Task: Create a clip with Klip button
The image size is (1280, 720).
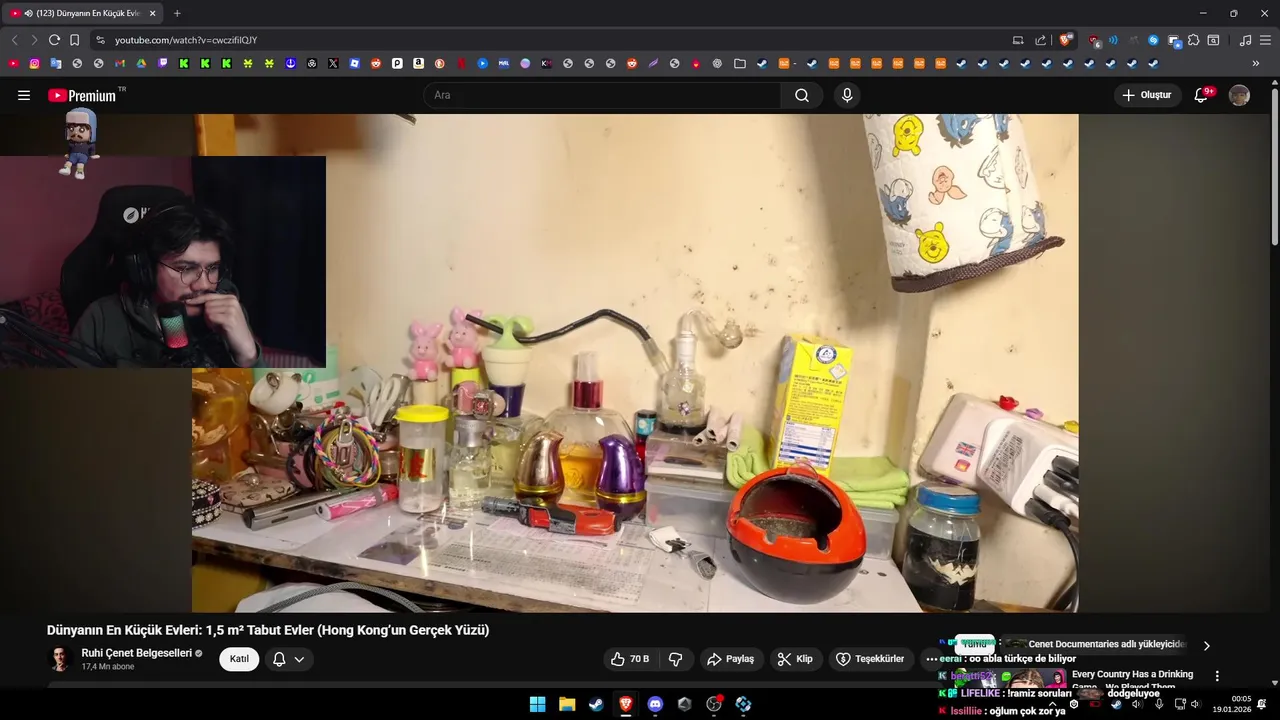Action: pos(796,659)
